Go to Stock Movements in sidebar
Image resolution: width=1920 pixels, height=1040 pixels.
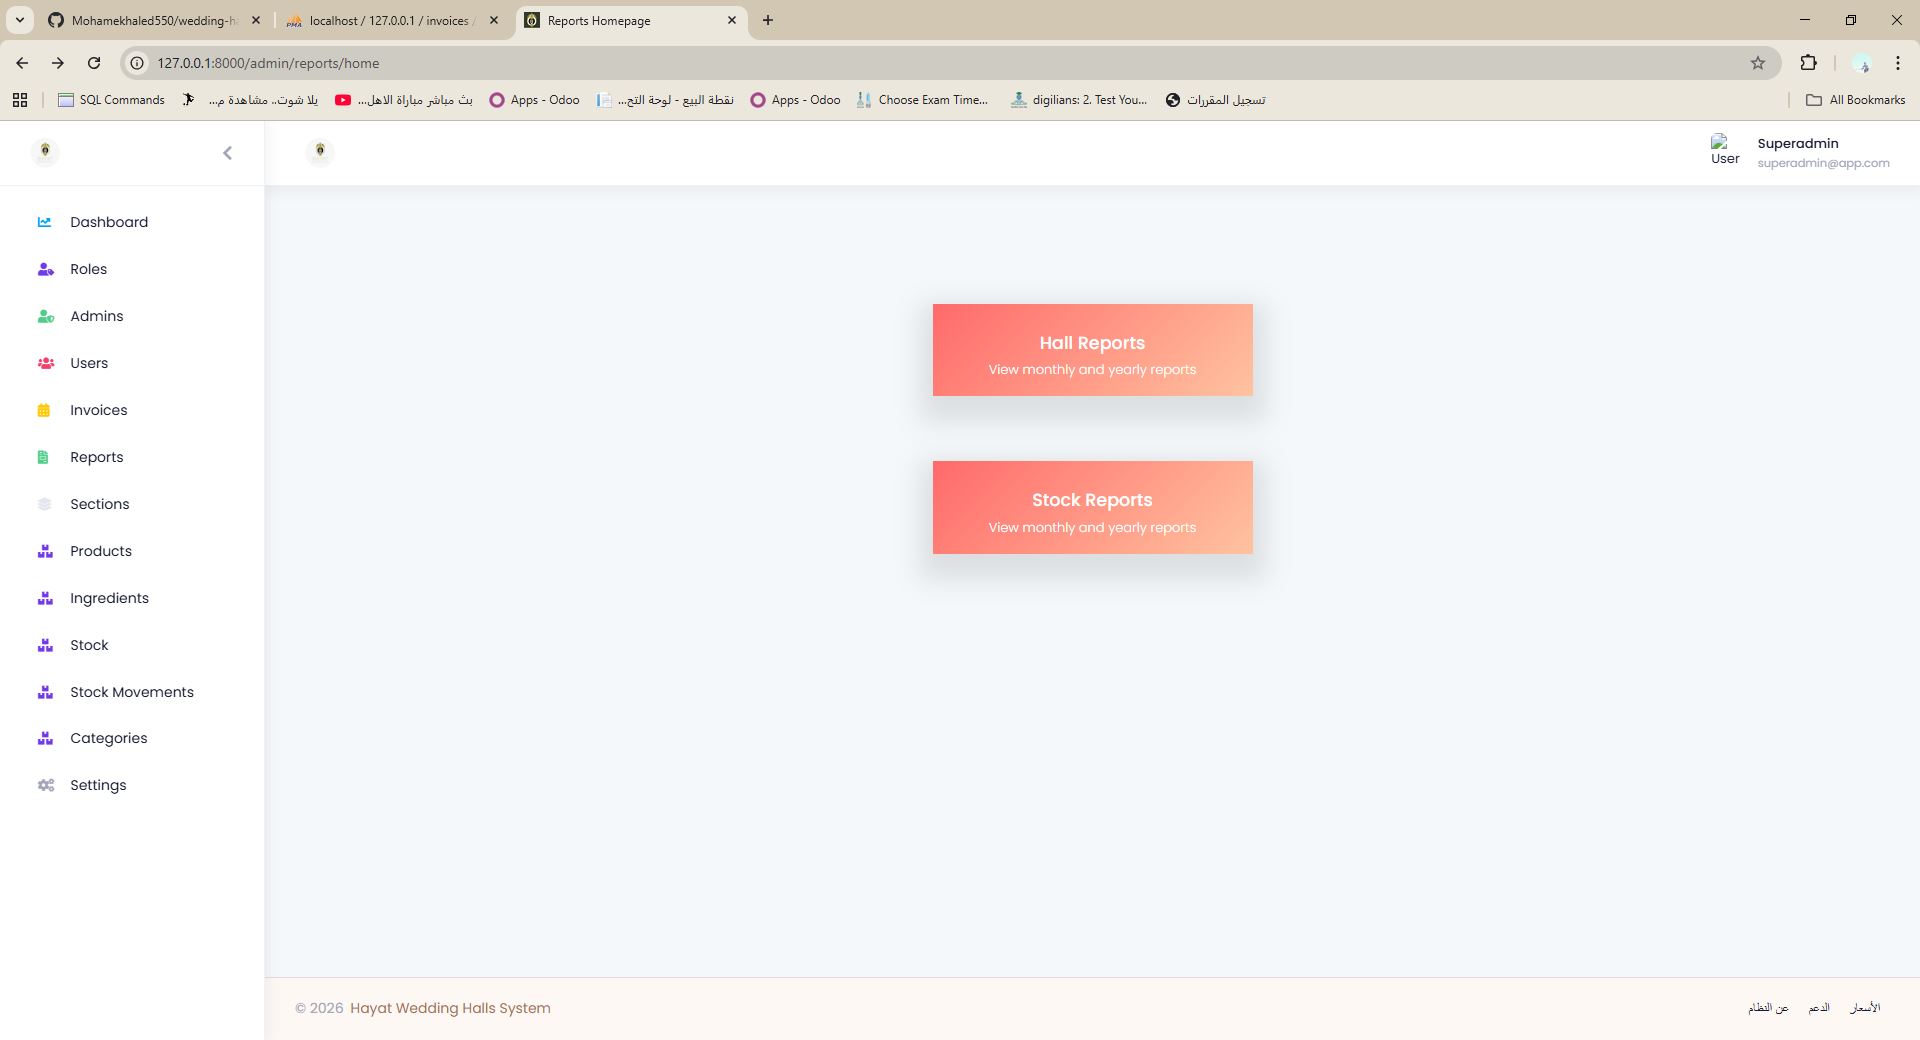pos(131,692)
